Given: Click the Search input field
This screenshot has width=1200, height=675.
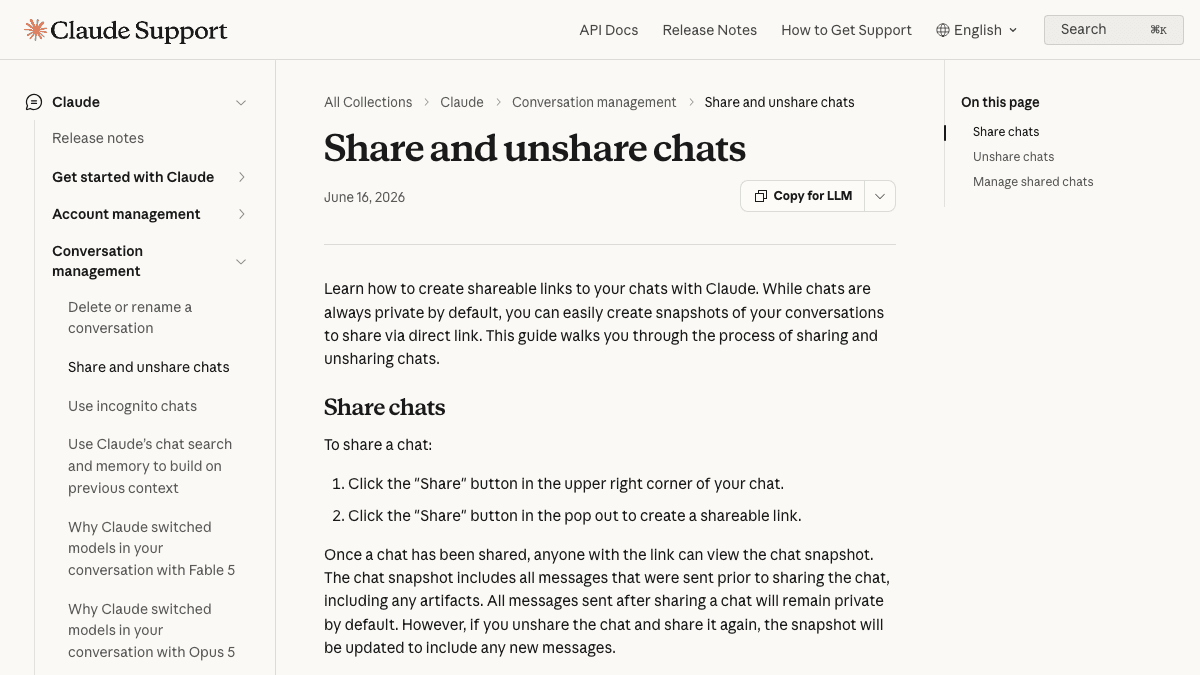Looking at the screenshot, I should coord(1114,30).
